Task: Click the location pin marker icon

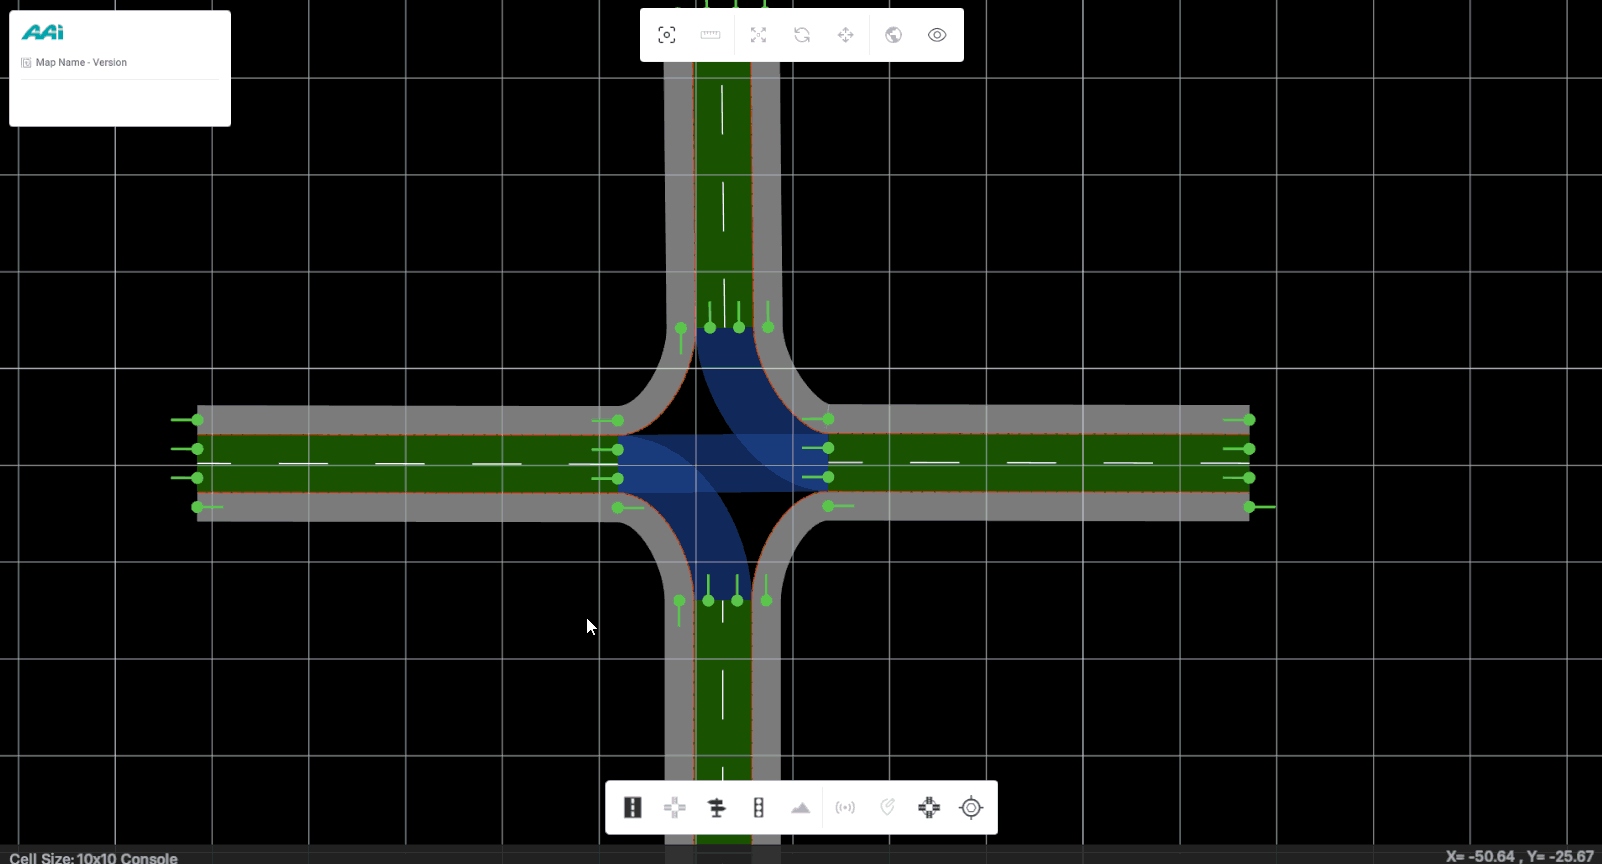Action: point(887,808)
